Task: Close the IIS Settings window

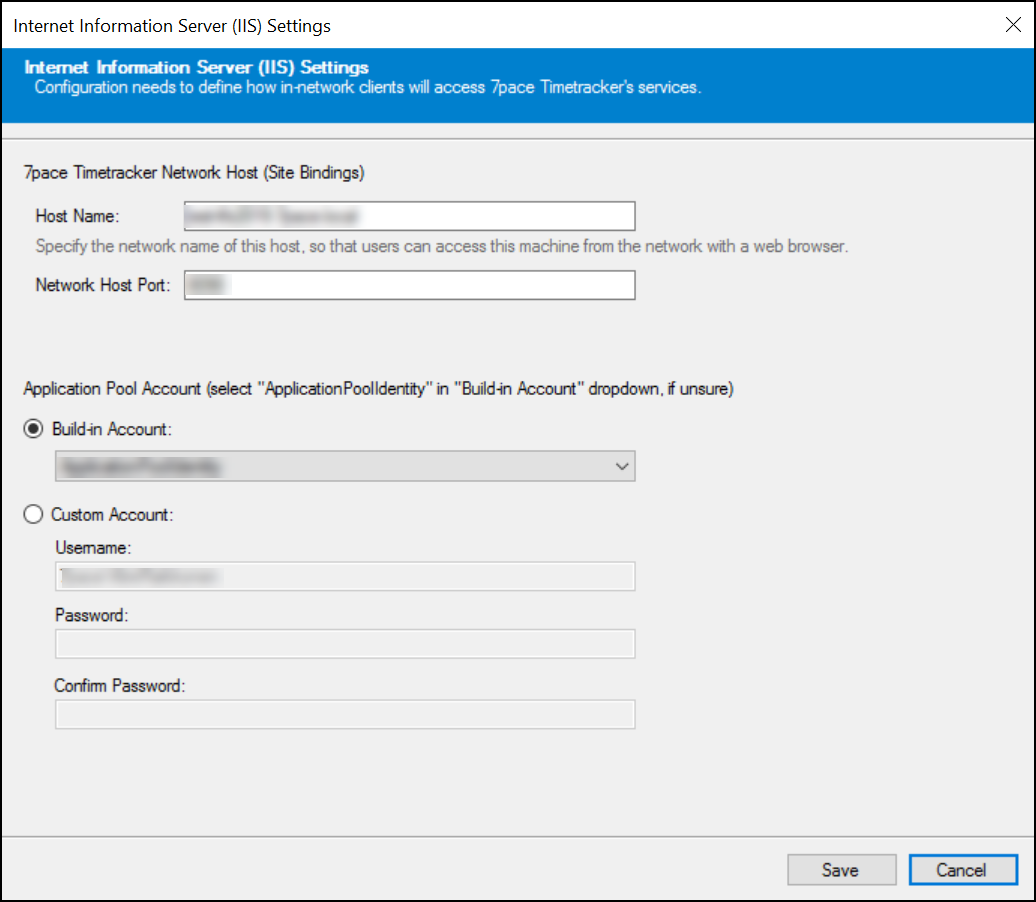Action: click(1013, 25)
